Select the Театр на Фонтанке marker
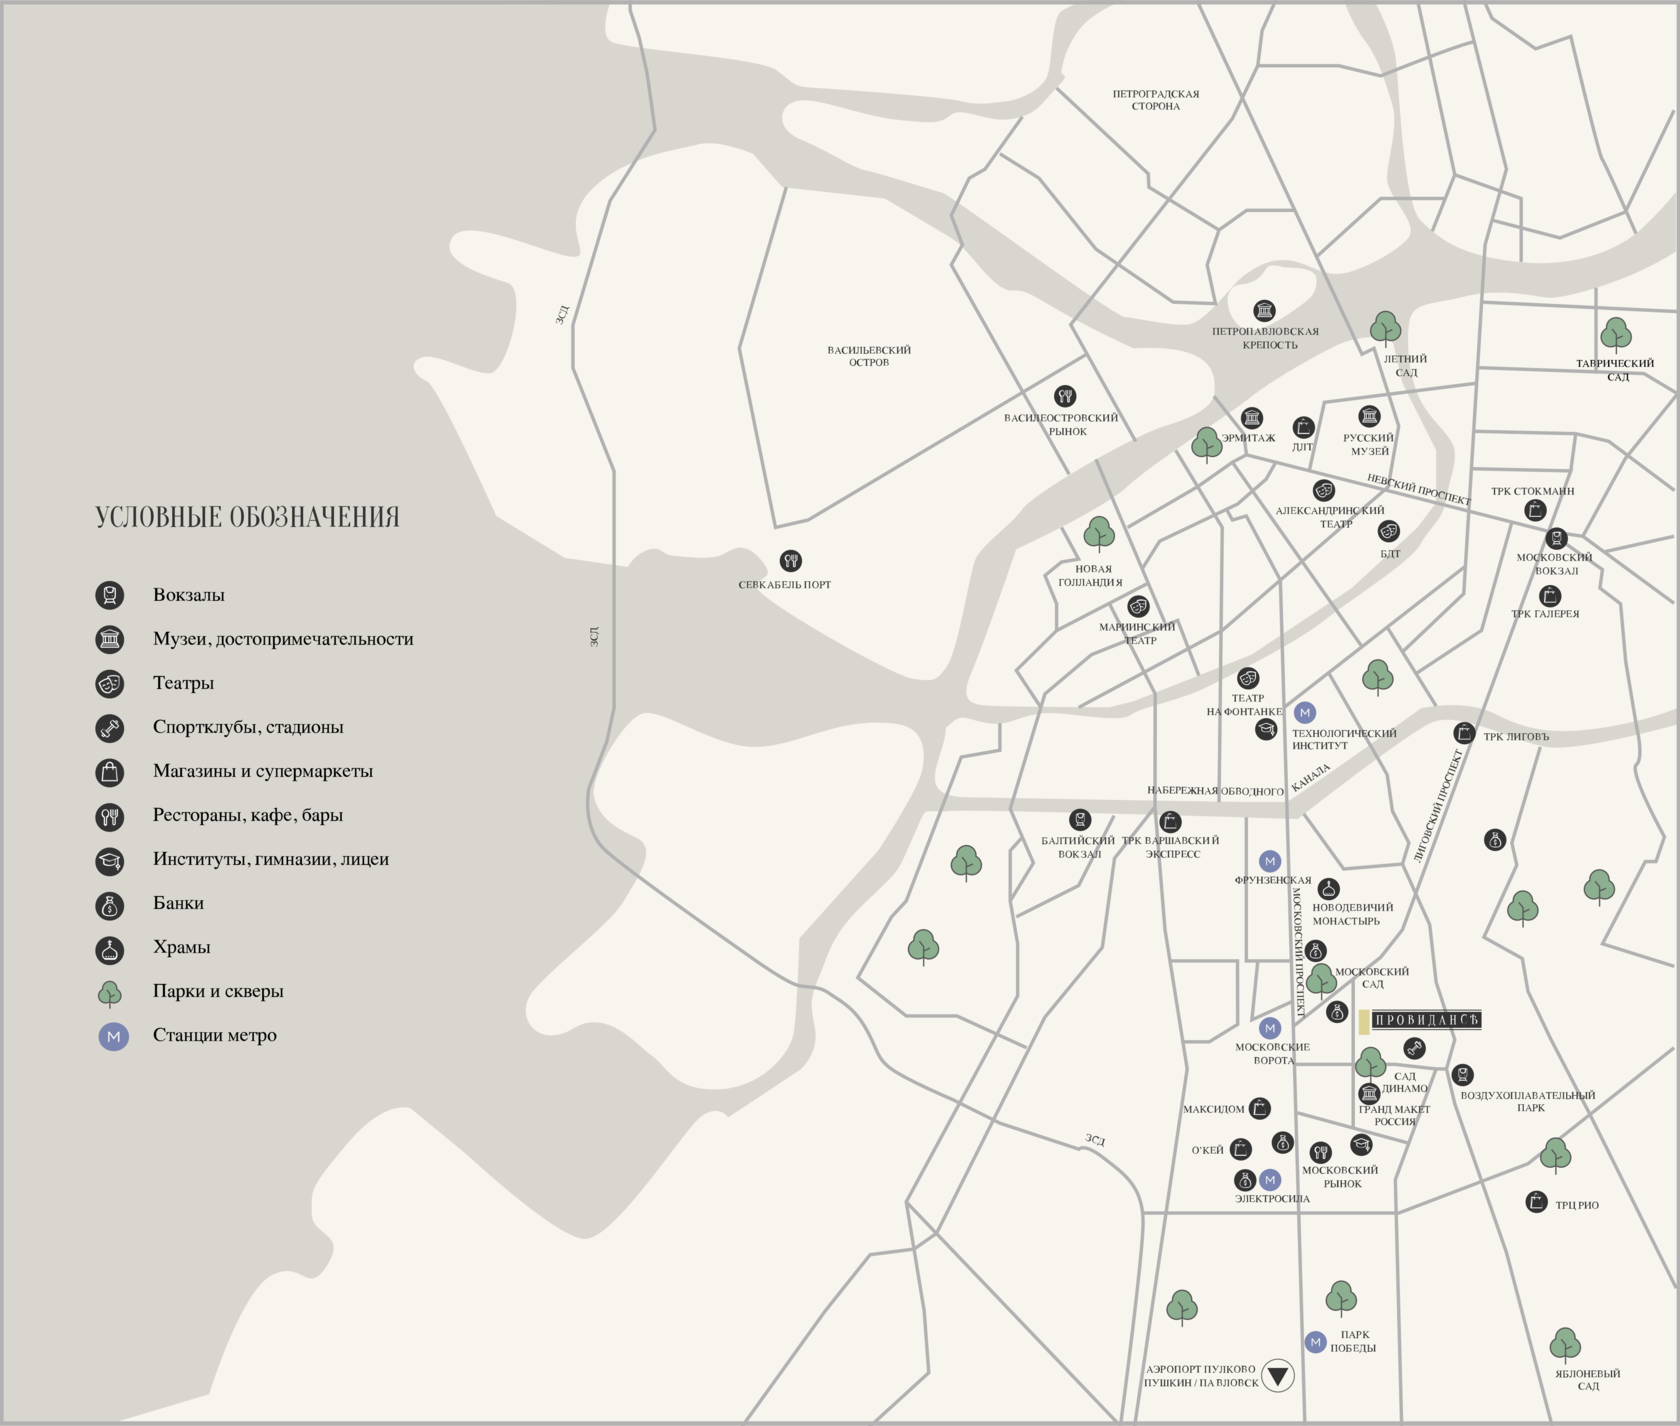This screenshot has width=1680, height=1426. pos(1248,678)
